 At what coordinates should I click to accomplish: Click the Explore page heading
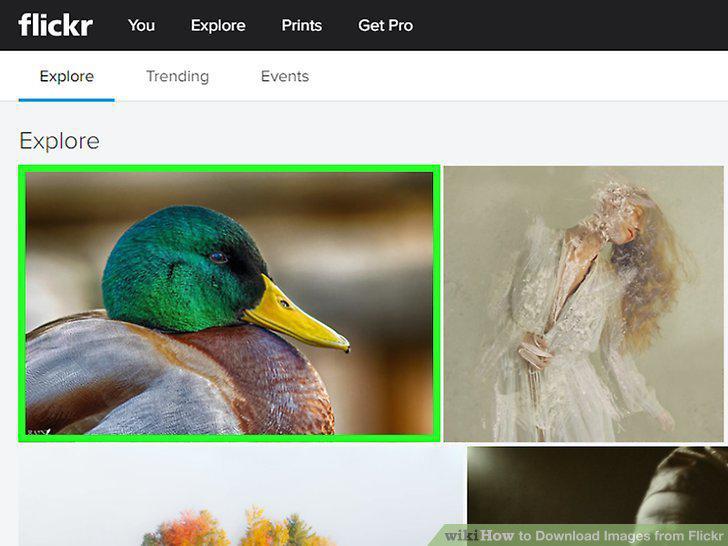tap(59, 141)
